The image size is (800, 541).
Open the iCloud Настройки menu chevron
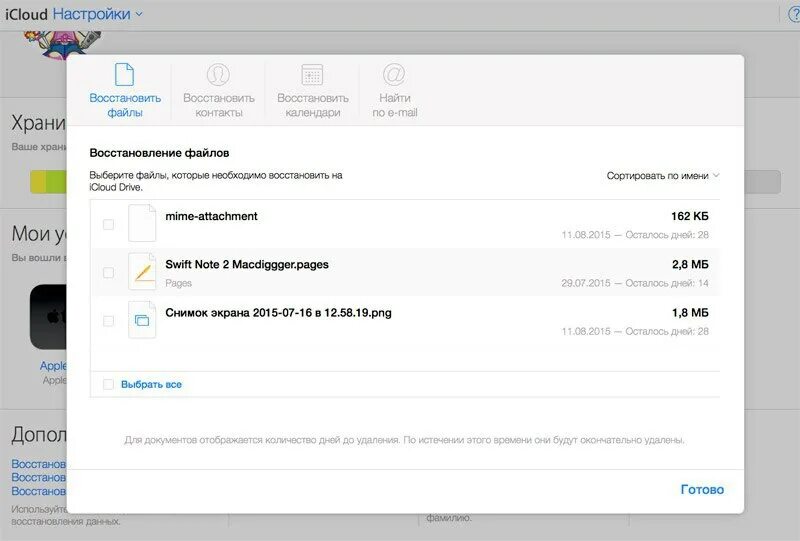[139, 14]
